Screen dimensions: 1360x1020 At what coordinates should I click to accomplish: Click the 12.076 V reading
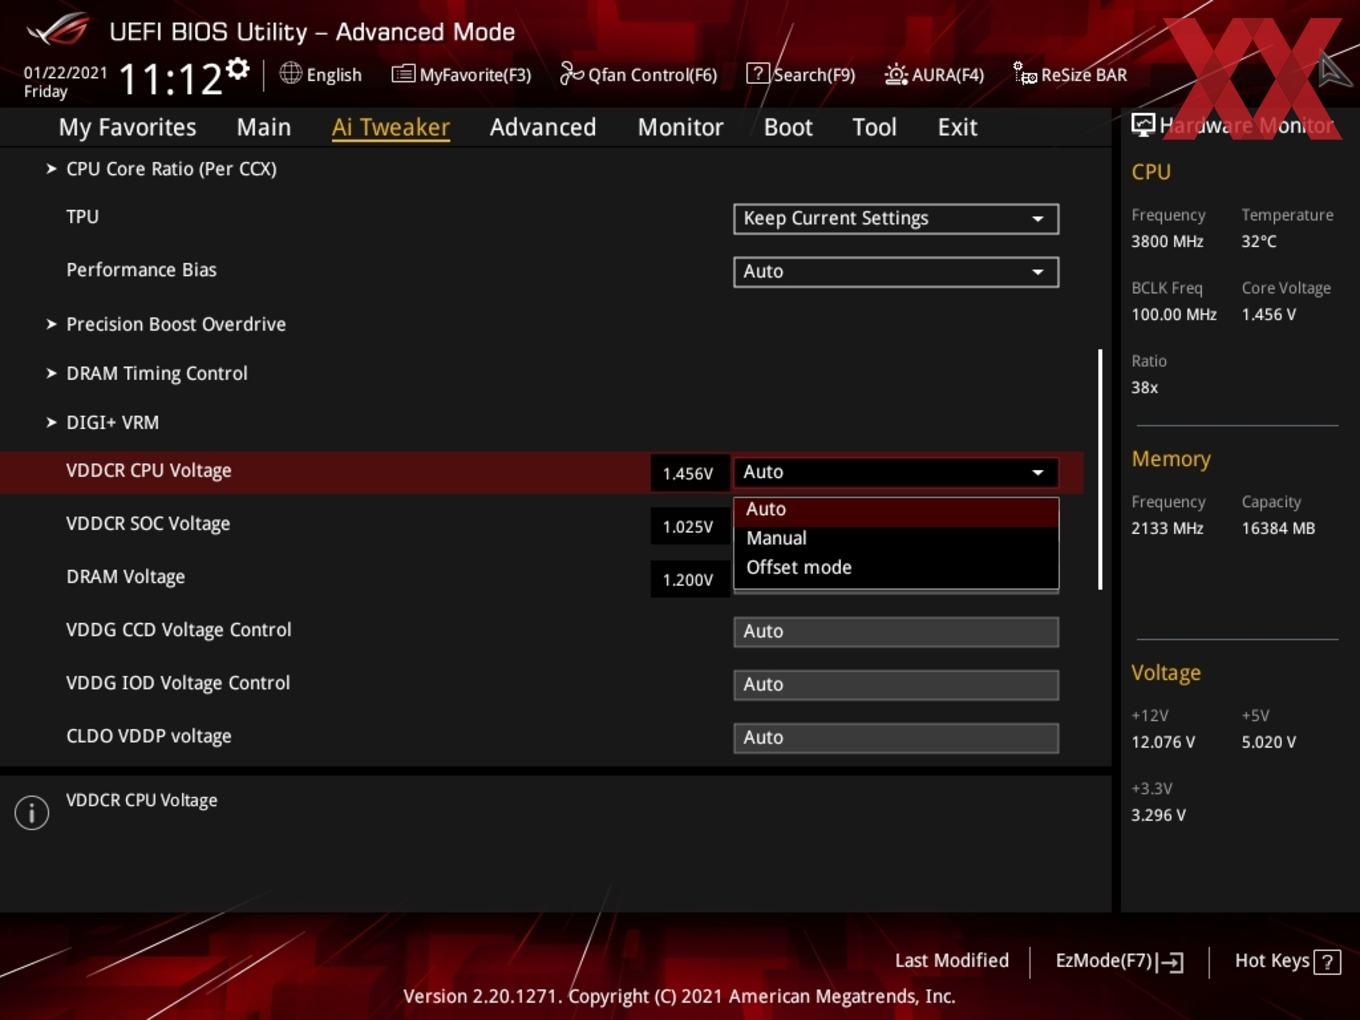coord(1163,742)
